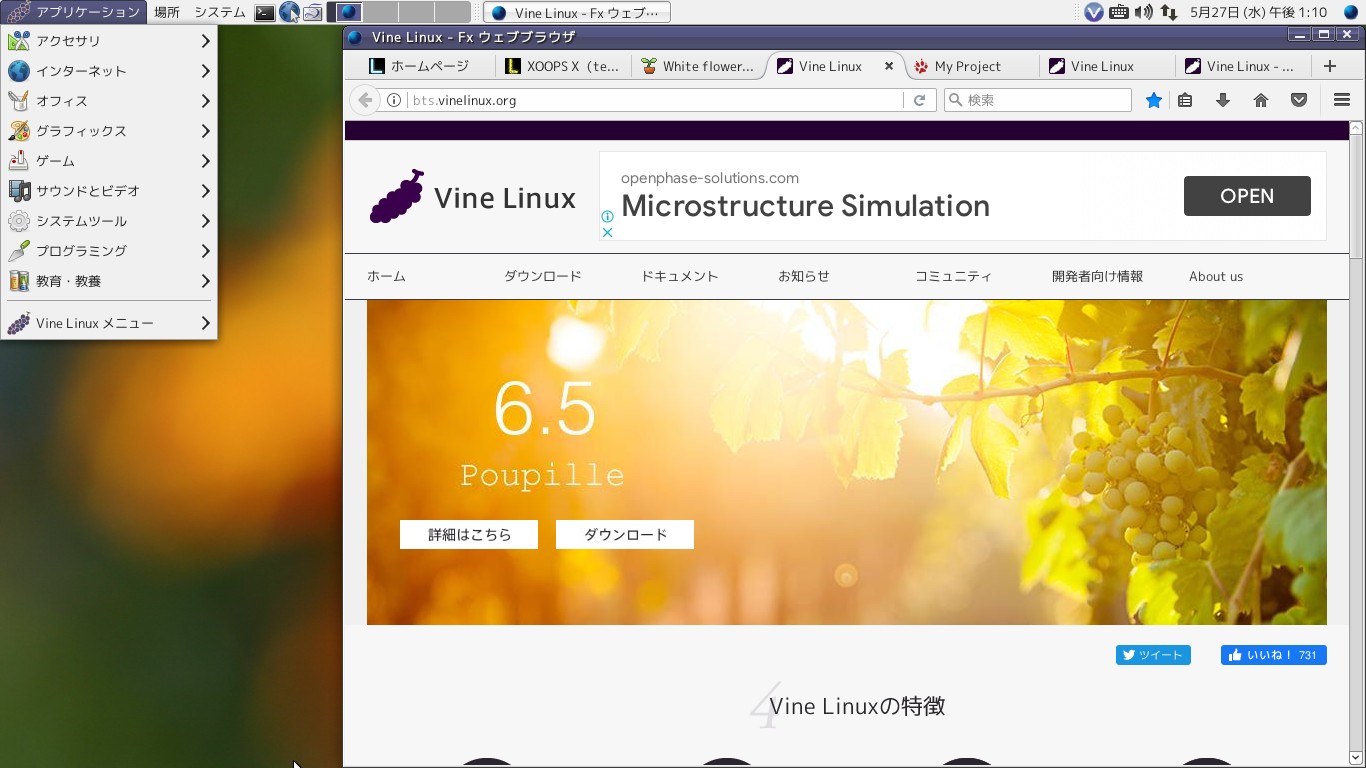Click the blue globe icon at panel's right end
This screenshot has height=768, width=1366.
coord(1351,13)
